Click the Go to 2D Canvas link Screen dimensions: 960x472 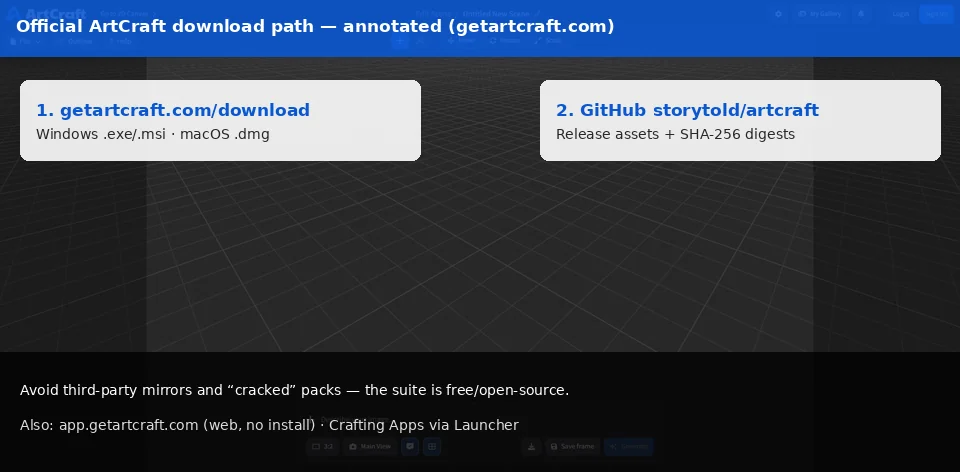pos(128,14)
